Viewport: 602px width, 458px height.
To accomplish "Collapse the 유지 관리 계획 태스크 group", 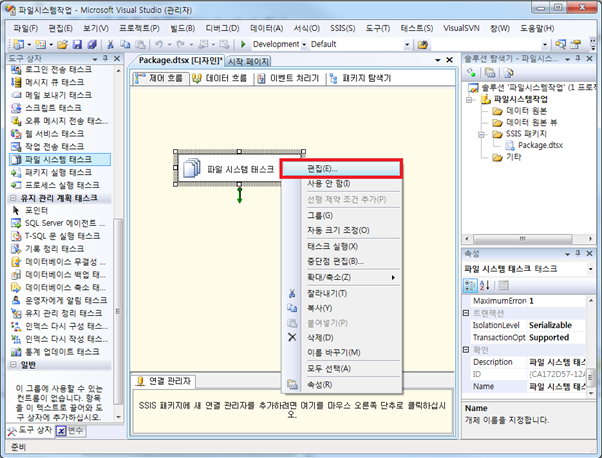I will [13, 198].
